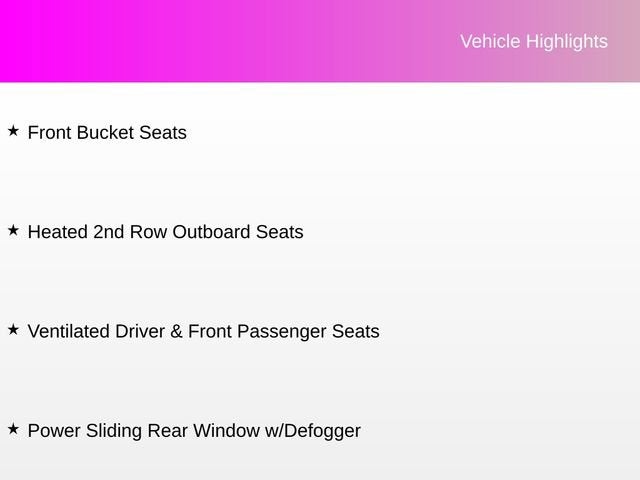Click the star bullet beside Front Bucket Seats
Image resolution: width=640 pixels, height=480 pixels.
(x=13, y=131)
